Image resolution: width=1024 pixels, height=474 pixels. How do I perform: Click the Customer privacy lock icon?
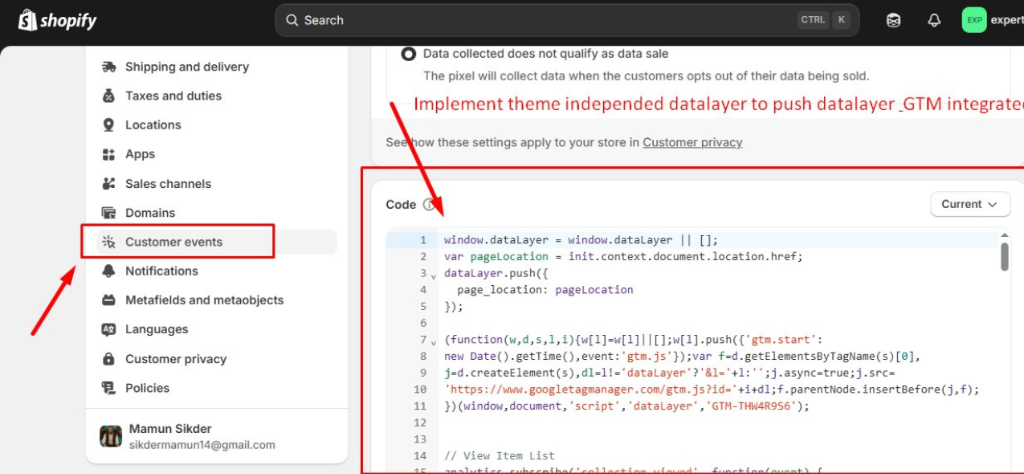point(109,358)
